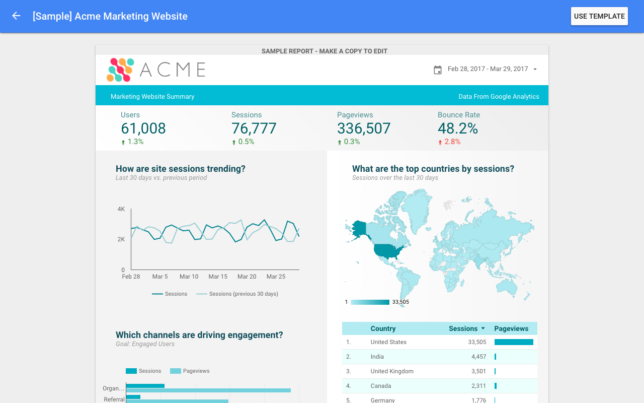Click the USE TEMPLATE button
Image resolution: width=644 pixels, height=403 pixels.
pos(599,16)
